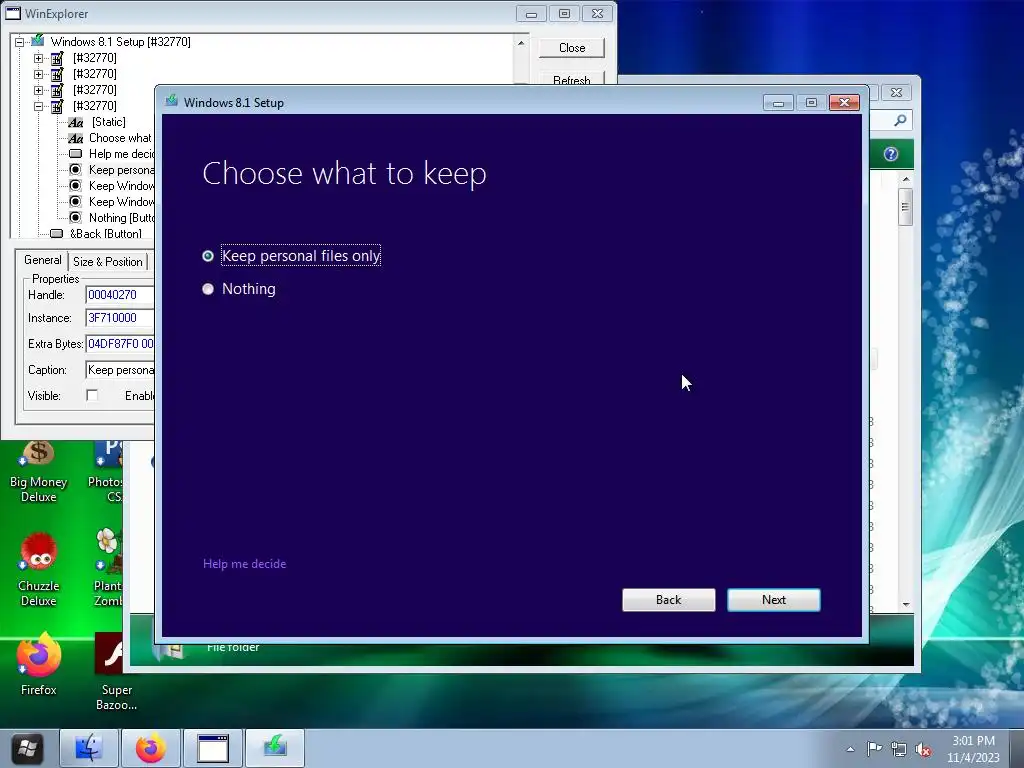
Task: Open Plants vs Zombies desktop icon
Action: [107, 568]
